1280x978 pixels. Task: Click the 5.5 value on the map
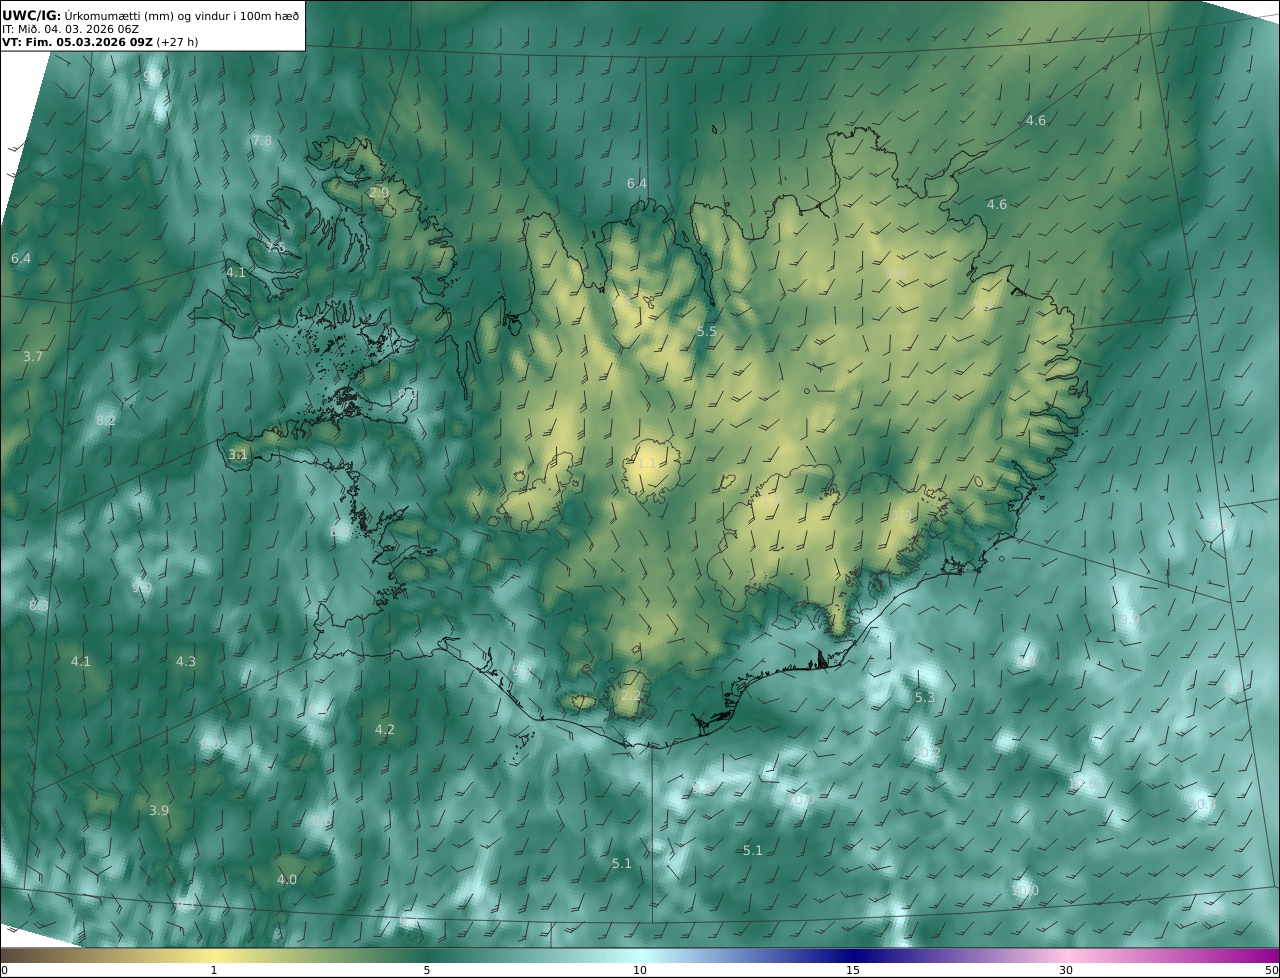point(707,331)
